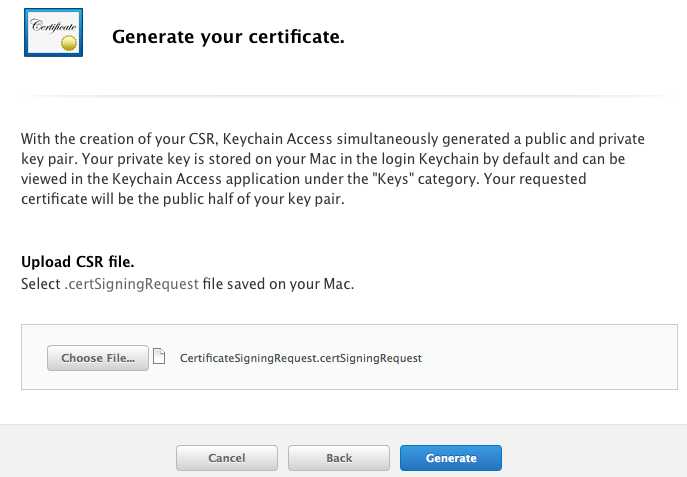Click the "Generate your certificate." heading
Image resolution: width=687 pixels, height=477 pixels.
pos(228,38)
